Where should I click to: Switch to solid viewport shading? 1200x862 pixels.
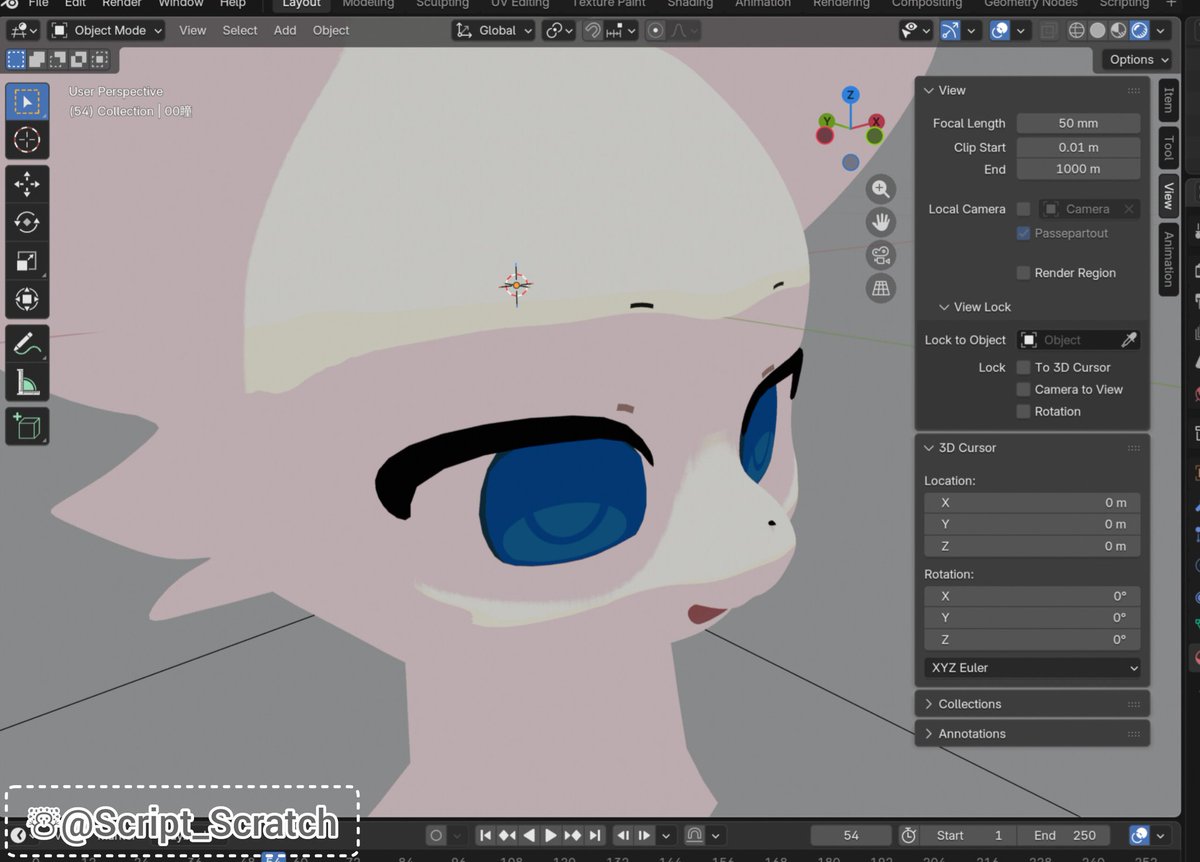(1098, 30)
